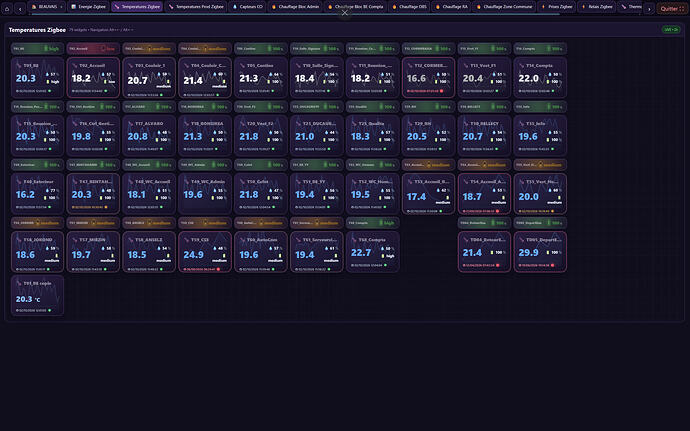Viewport: 690px width, 431px height.
Task: Click the red low battery pill above T02_Accueil
Action: tap(93, 48)
